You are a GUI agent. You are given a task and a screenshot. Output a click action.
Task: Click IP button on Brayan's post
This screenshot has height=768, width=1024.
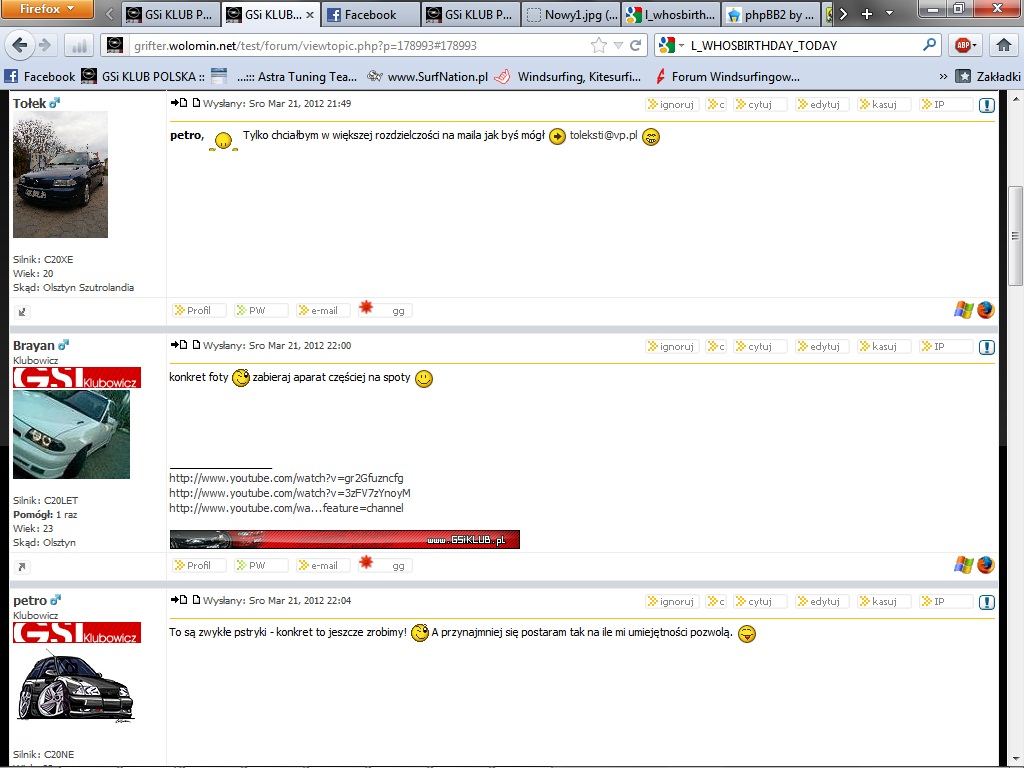click(946, 347)
